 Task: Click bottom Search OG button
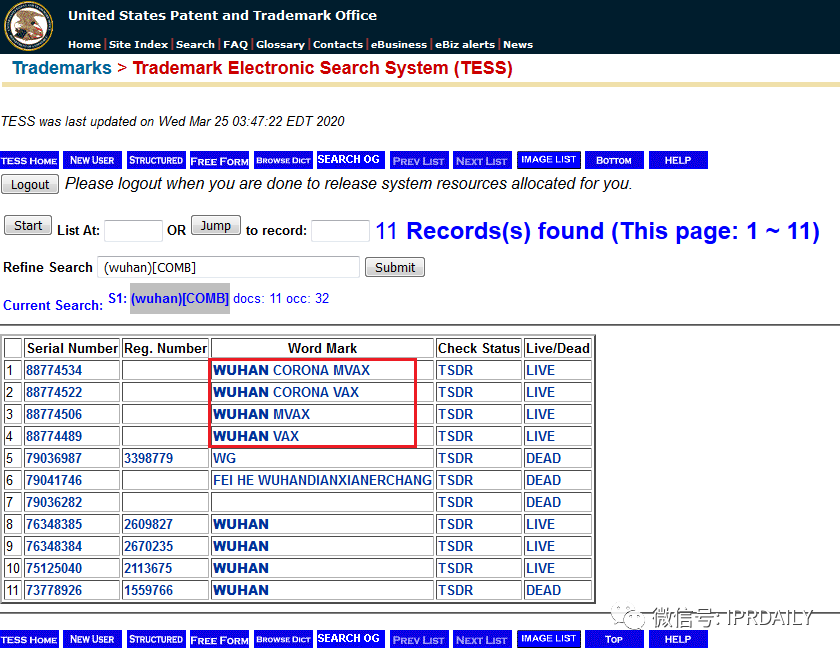[350, 639]
